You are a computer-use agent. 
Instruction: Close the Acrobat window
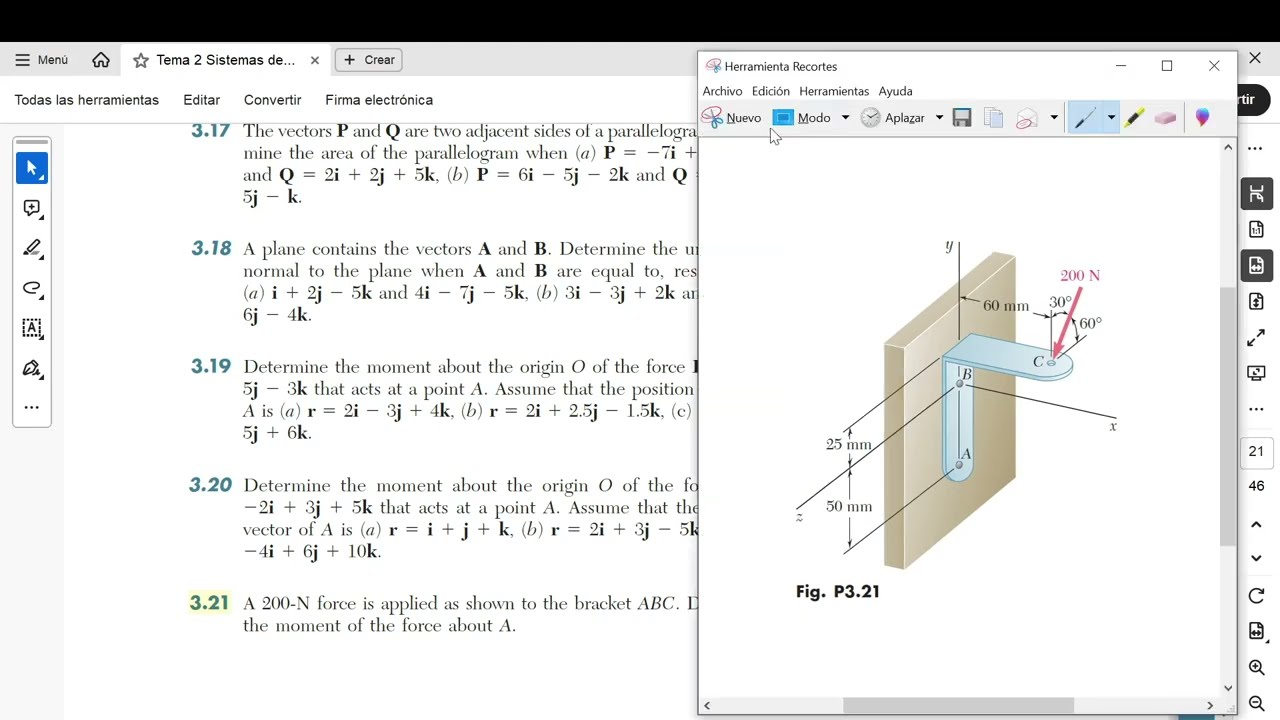pyautogui.click(x=1257, y=59)
